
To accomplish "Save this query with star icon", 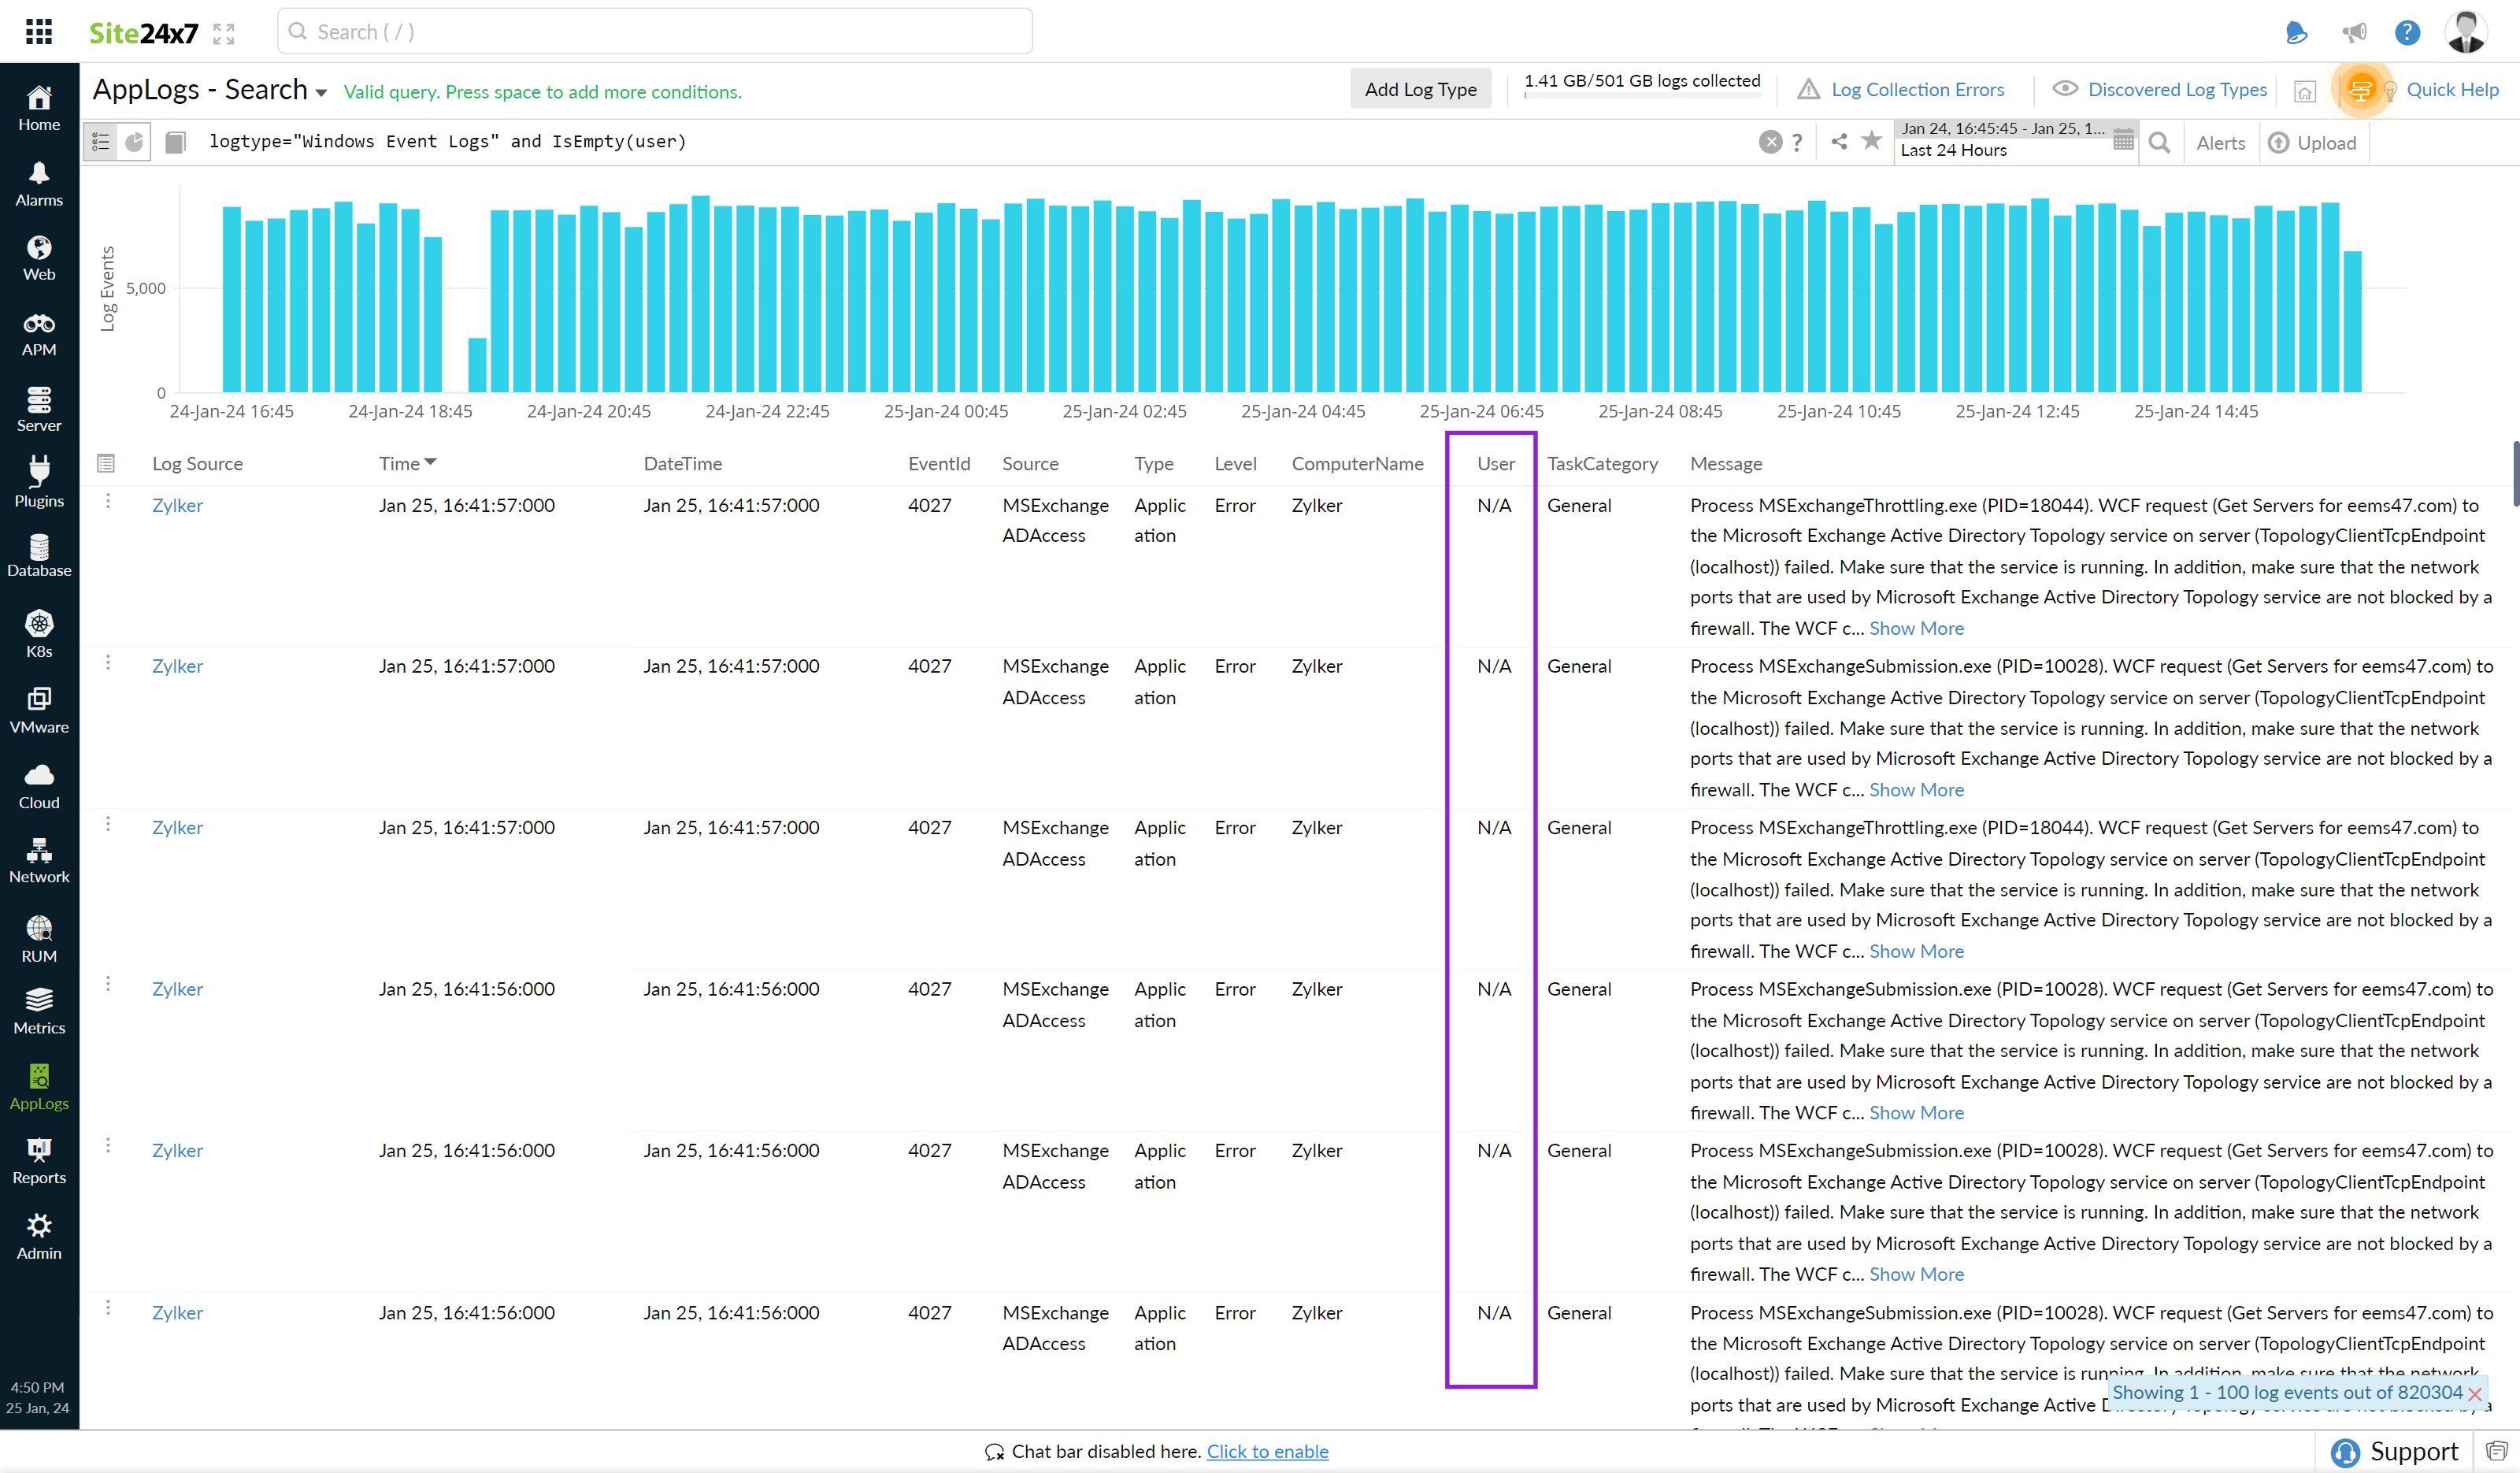I will pos(1871,141).
